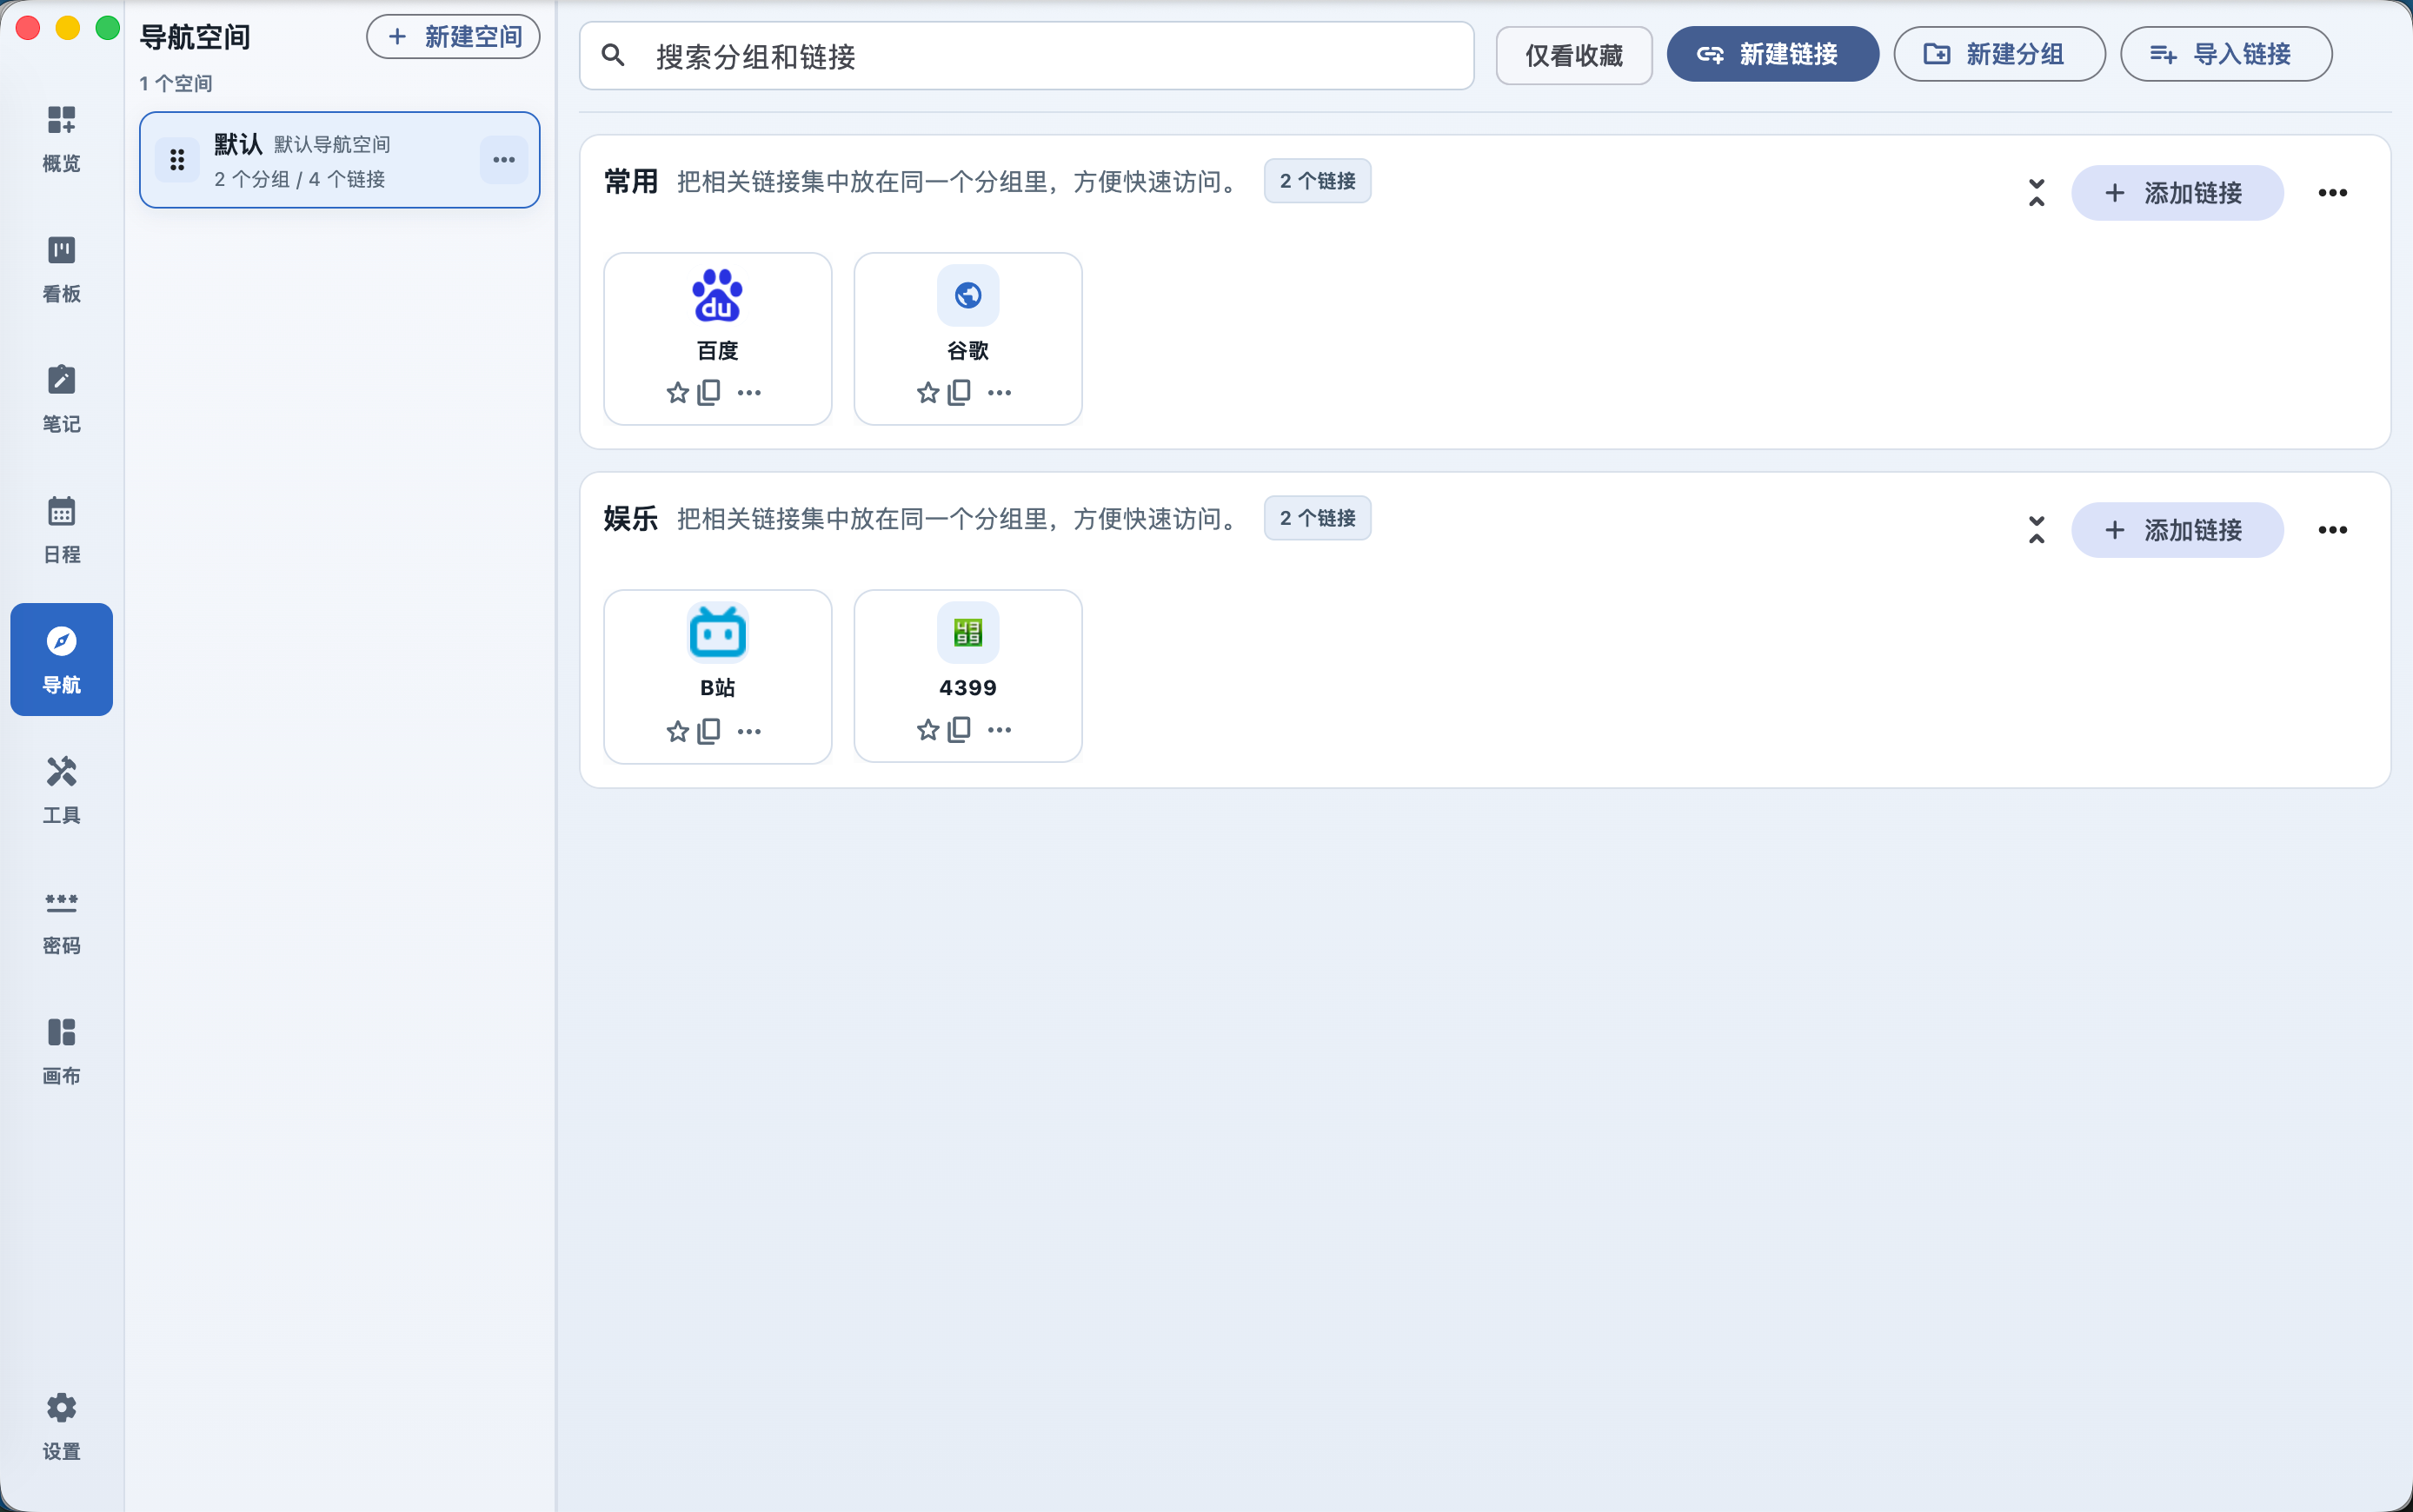Image resolution: width=2413 pixels, height=1512 pixels.
Task: Open more options for 默认 space
Action: (504, 160)
